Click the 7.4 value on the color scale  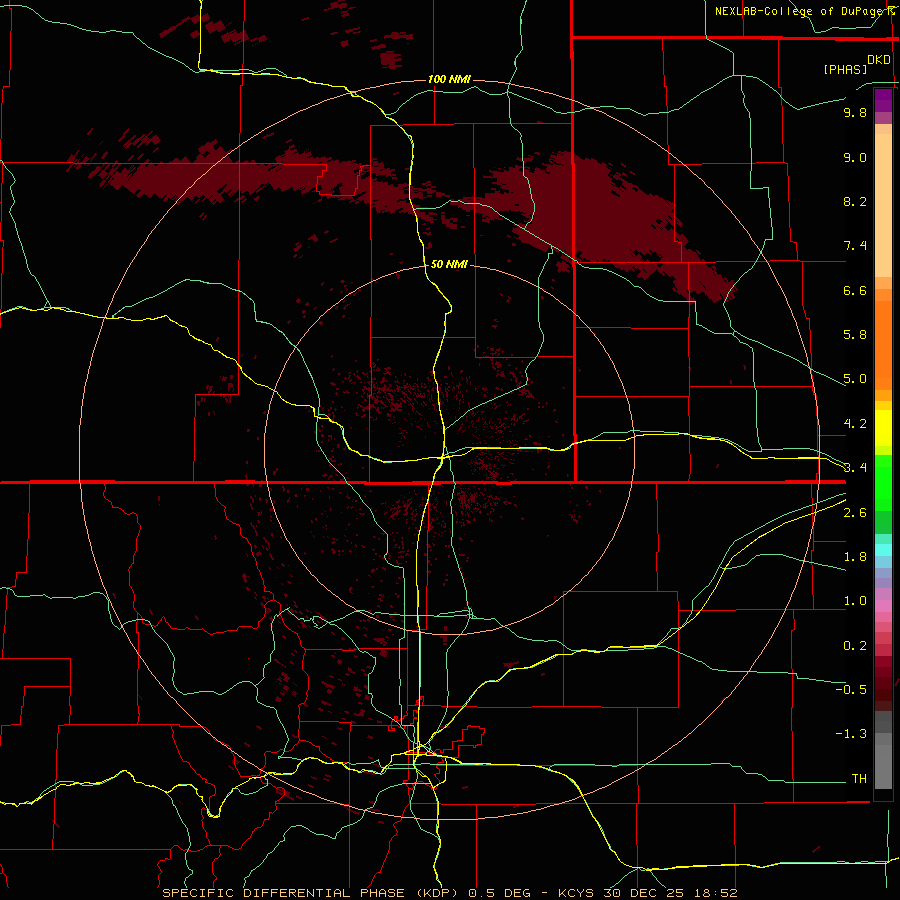pyautogui.click(x=855, y=246)
